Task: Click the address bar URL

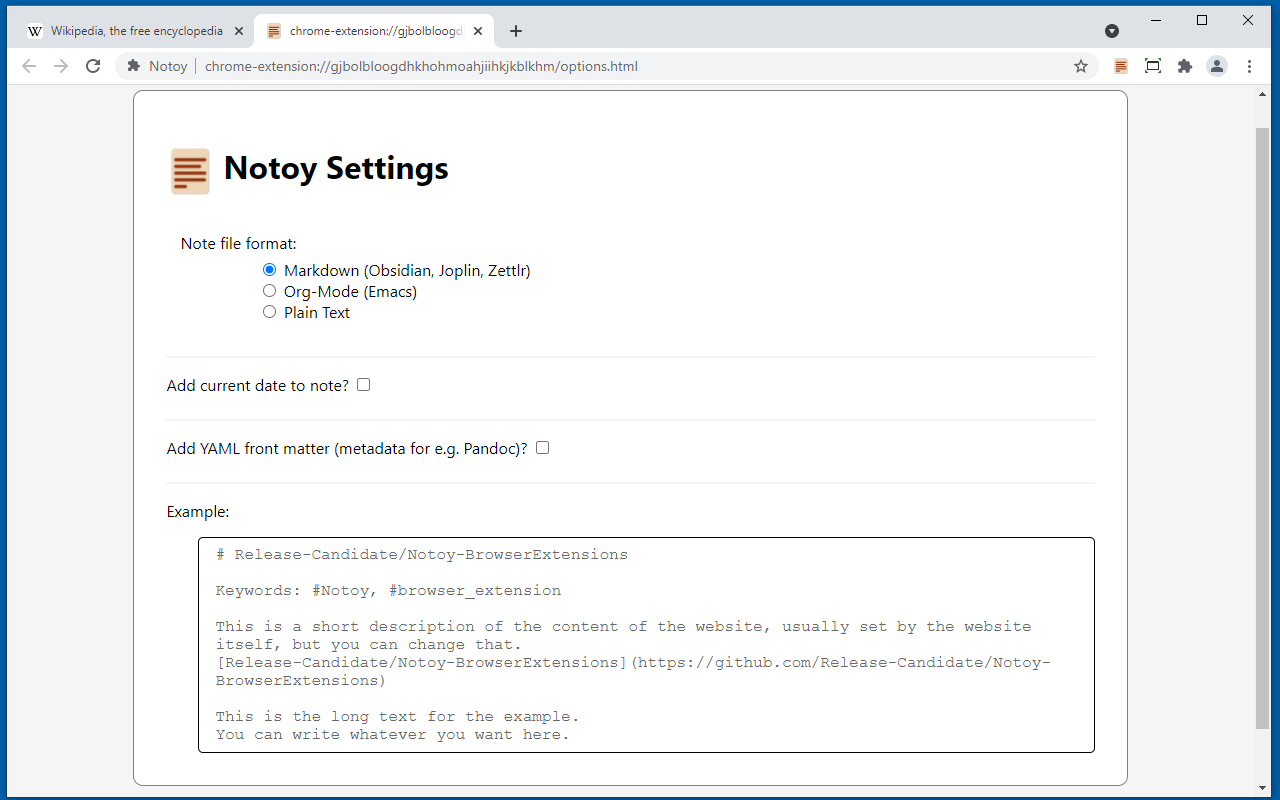Action: click(421, 67)
